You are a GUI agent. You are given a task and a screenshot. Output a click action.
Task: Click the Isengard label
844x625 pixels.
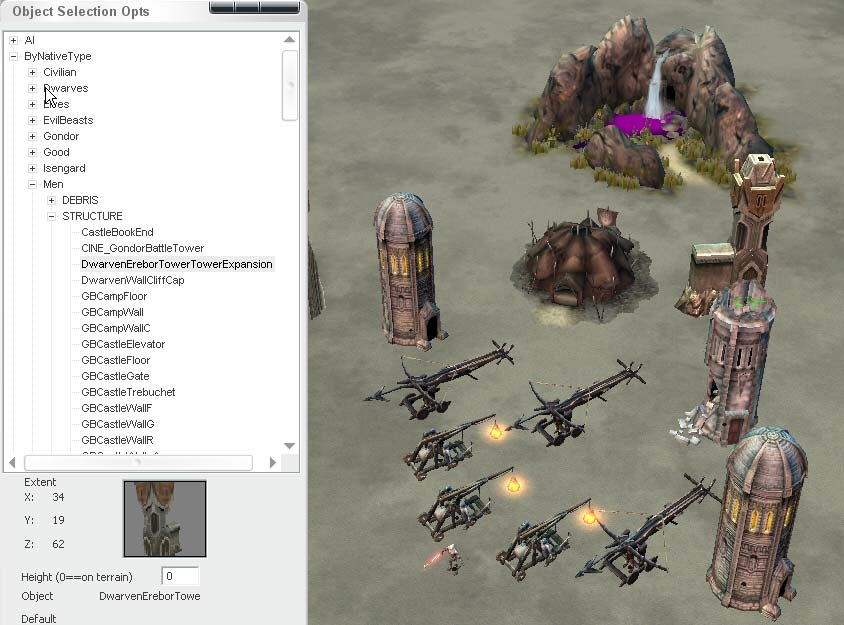point(64,168)
